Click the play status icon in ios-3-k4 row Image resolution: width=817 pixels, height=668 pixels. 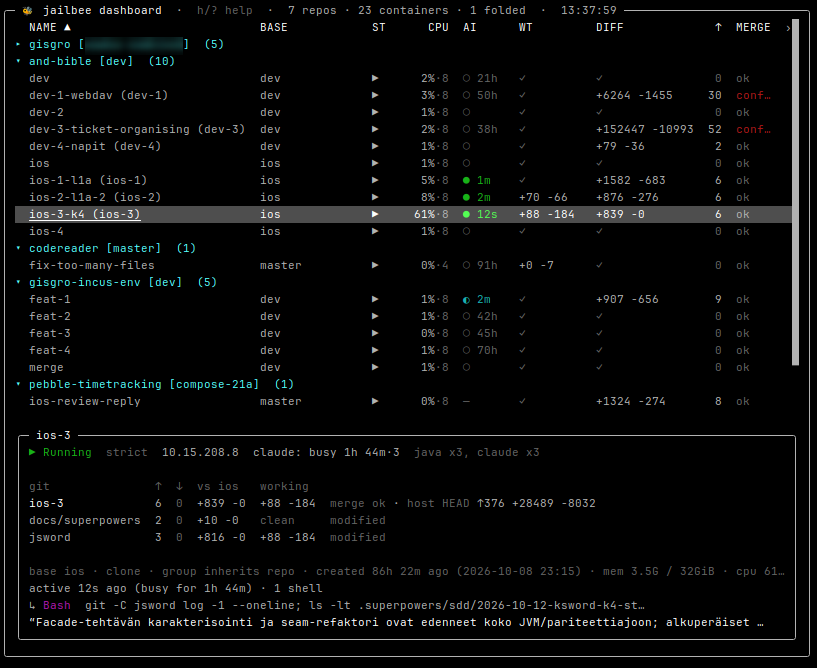point(375,214)
